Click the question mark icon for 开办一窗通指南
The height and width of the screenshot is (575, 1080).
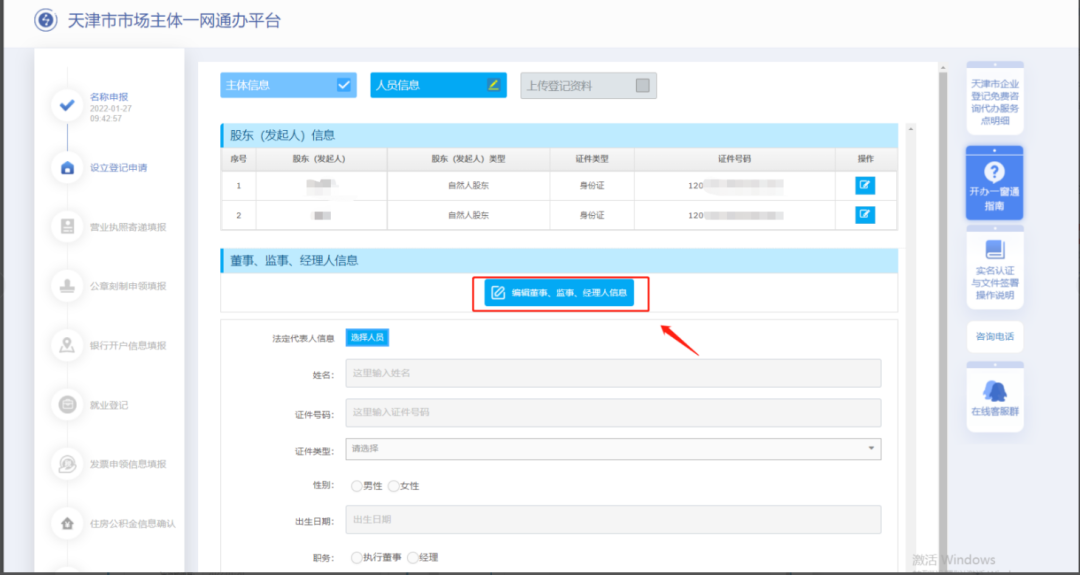(x=995, y=172)
